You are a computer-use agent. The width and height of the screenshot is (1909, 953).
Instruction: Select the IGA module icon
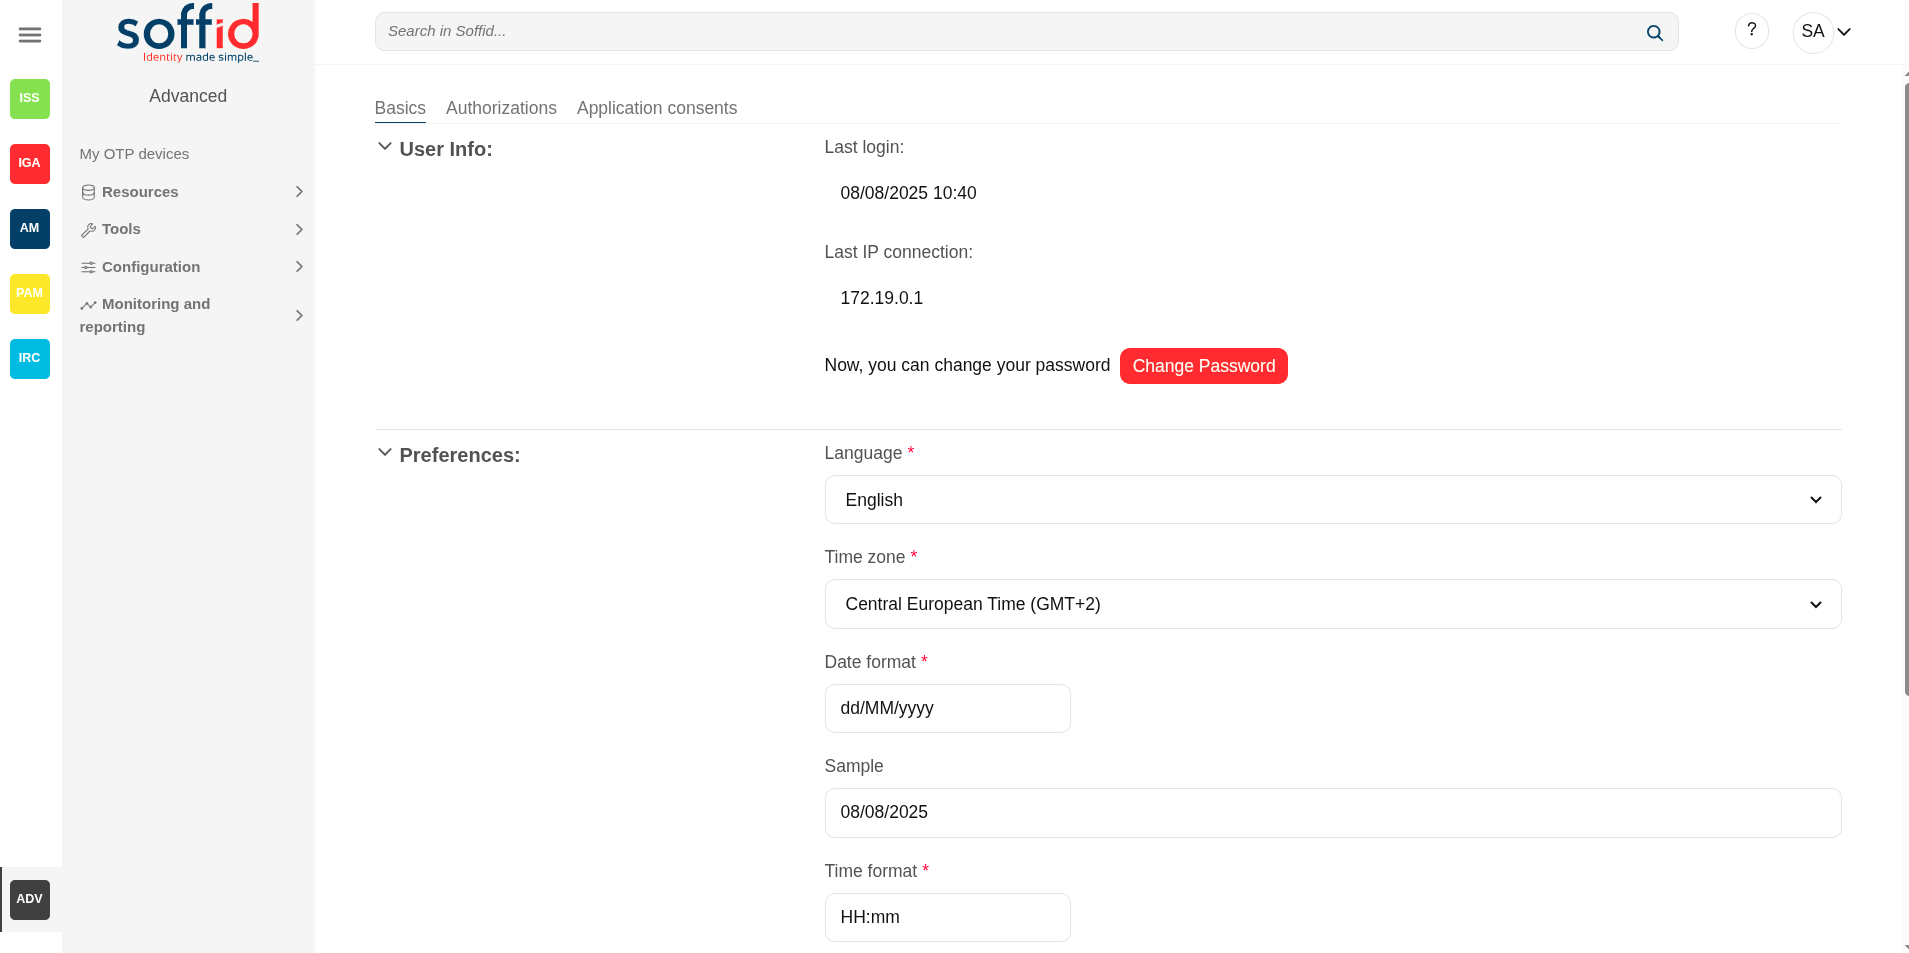(30, 163)
